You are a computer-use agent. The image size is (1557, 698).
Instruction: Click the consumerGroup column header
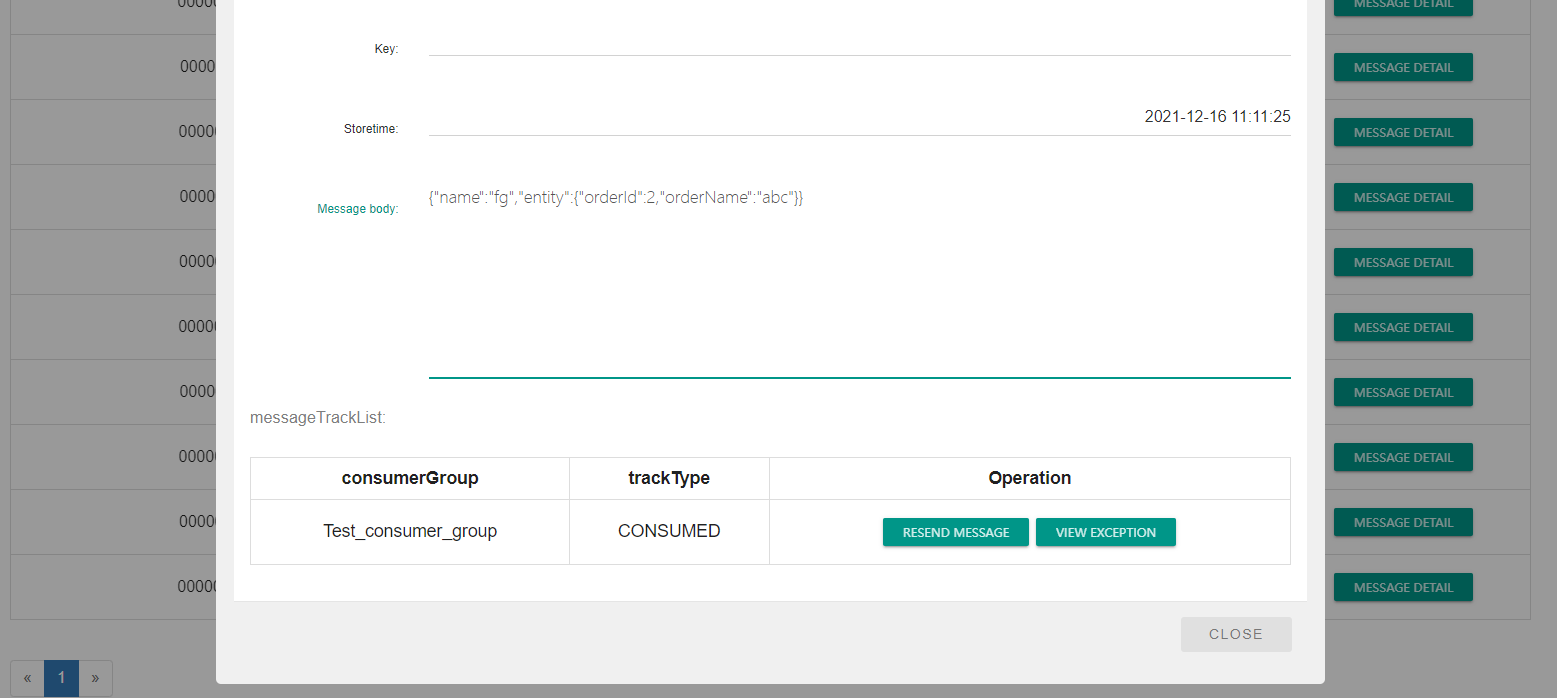point(410,478)
